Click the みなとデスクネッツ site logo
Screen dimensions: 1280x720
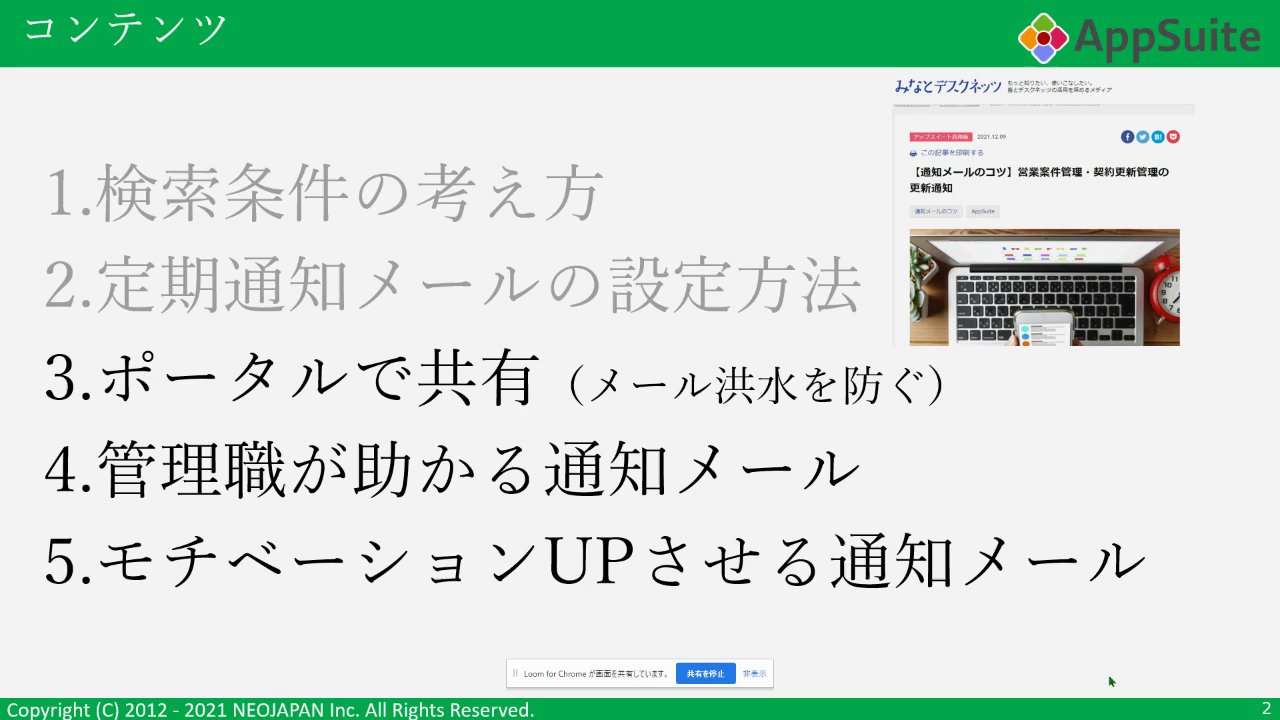coord(947,87)
